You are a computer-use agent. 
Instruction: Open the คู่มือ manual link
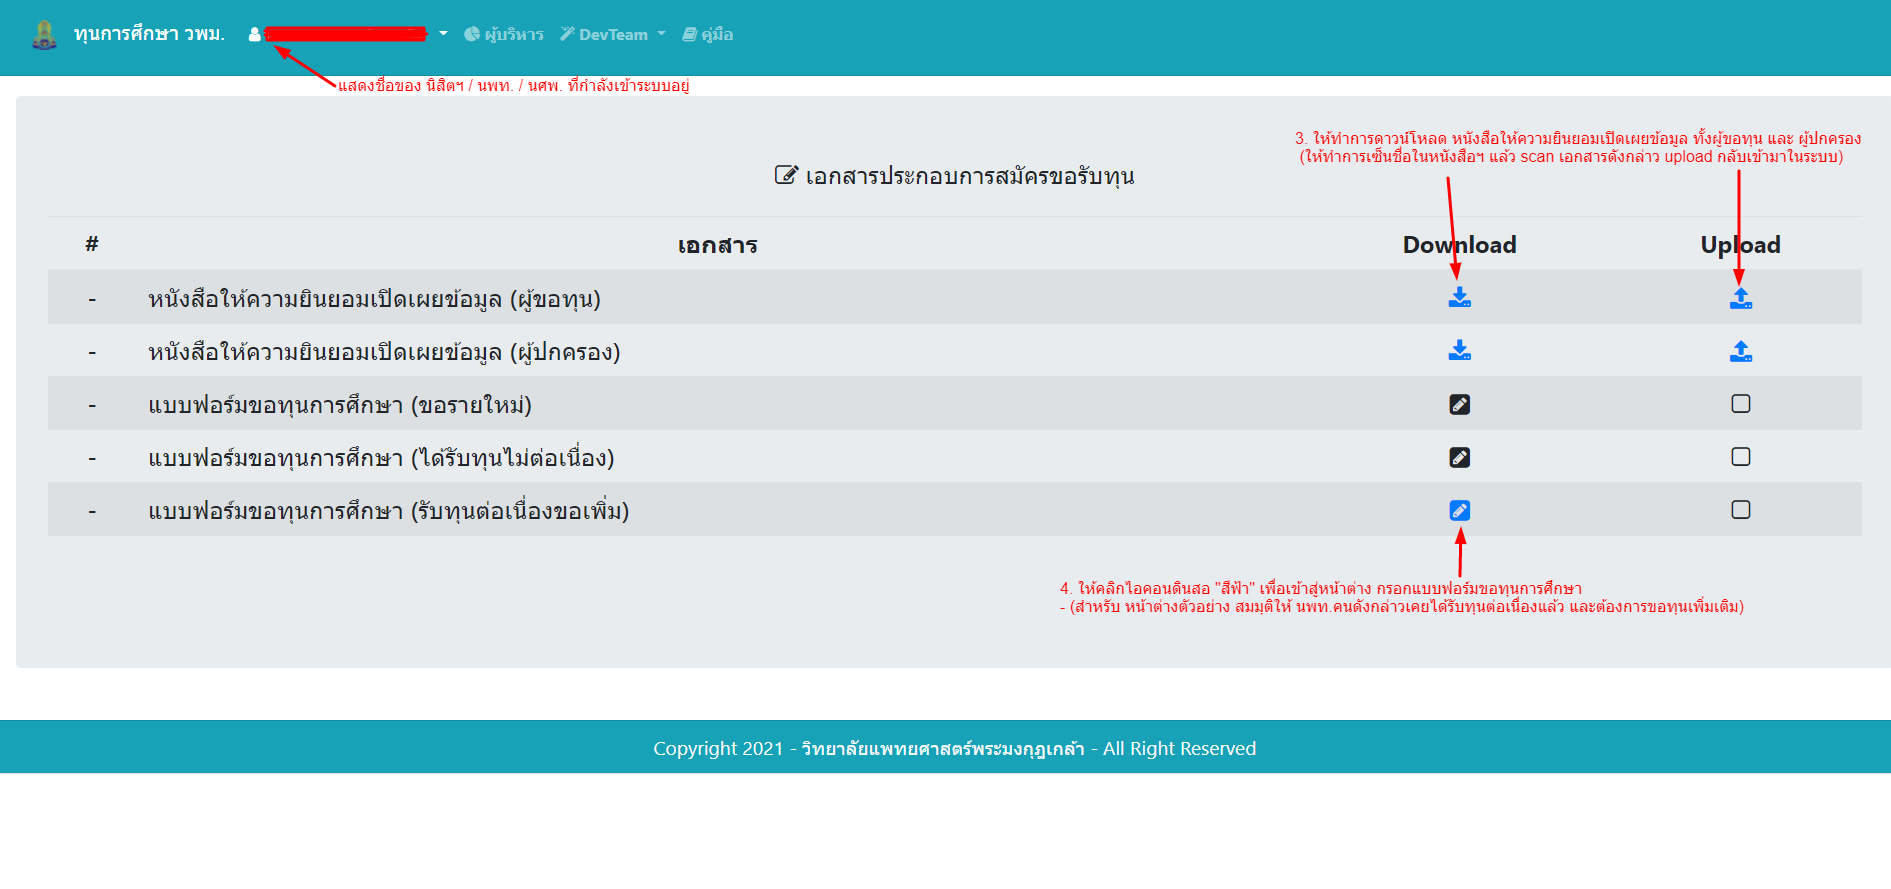coord(708,34)
